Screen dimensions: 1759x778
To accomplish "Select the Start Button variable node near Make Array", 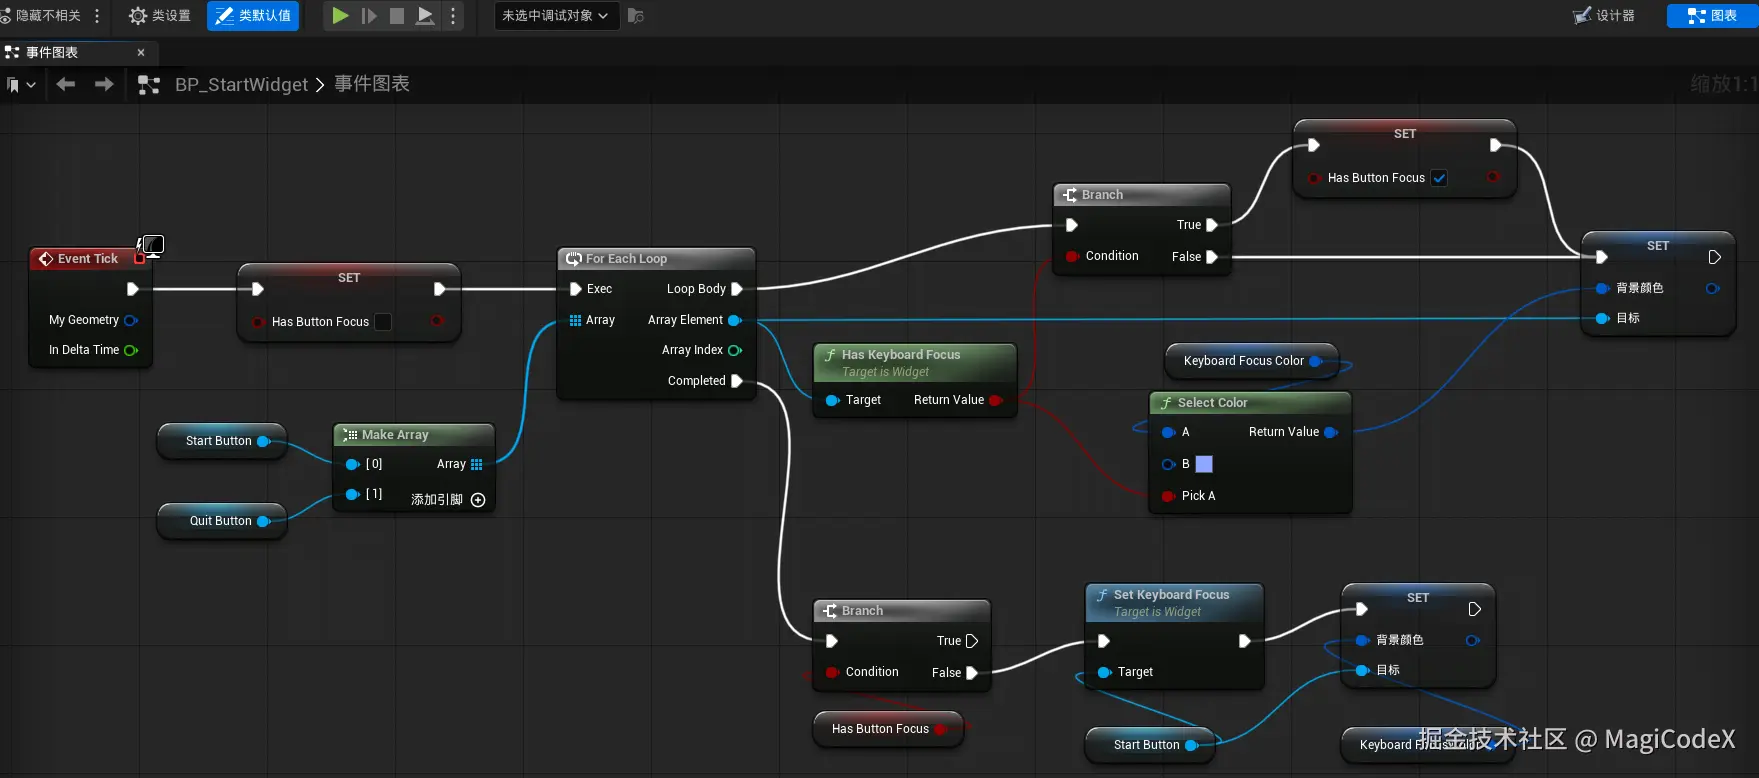I will [x=221, y=441].
